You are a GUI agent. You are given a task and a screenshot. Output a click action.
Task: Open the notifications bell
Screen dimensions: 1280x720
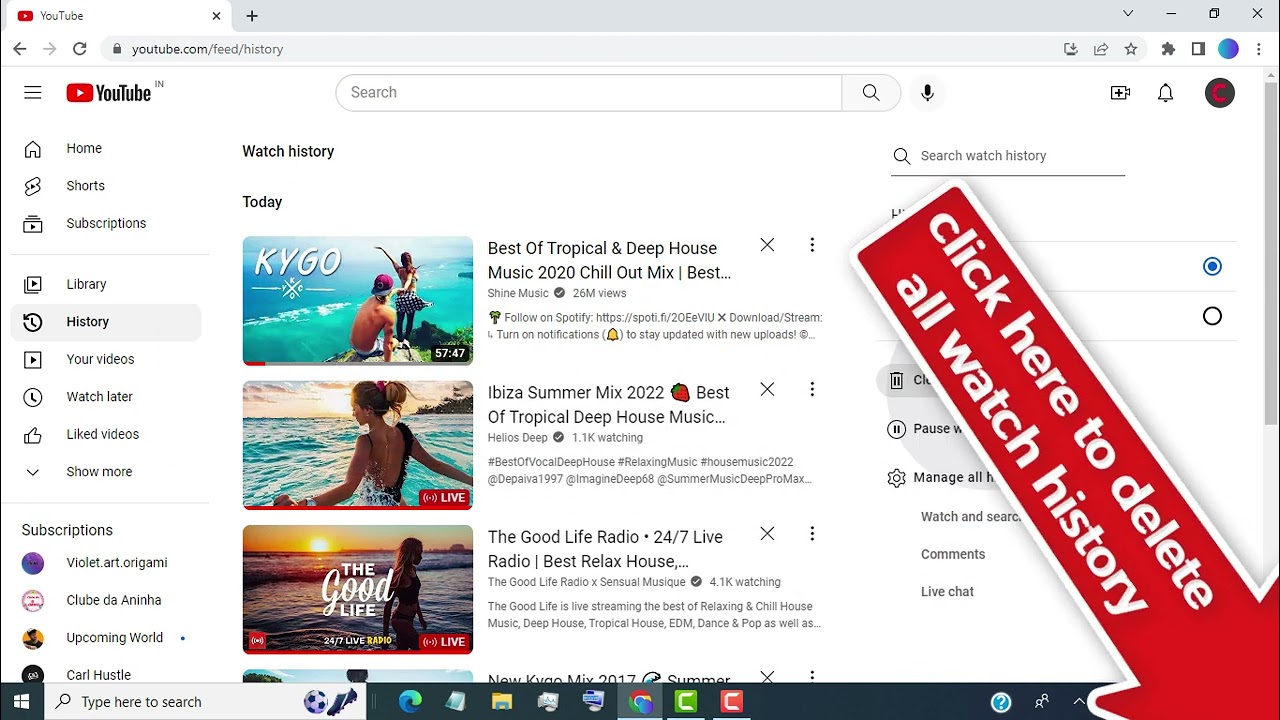coord(1165,93)
